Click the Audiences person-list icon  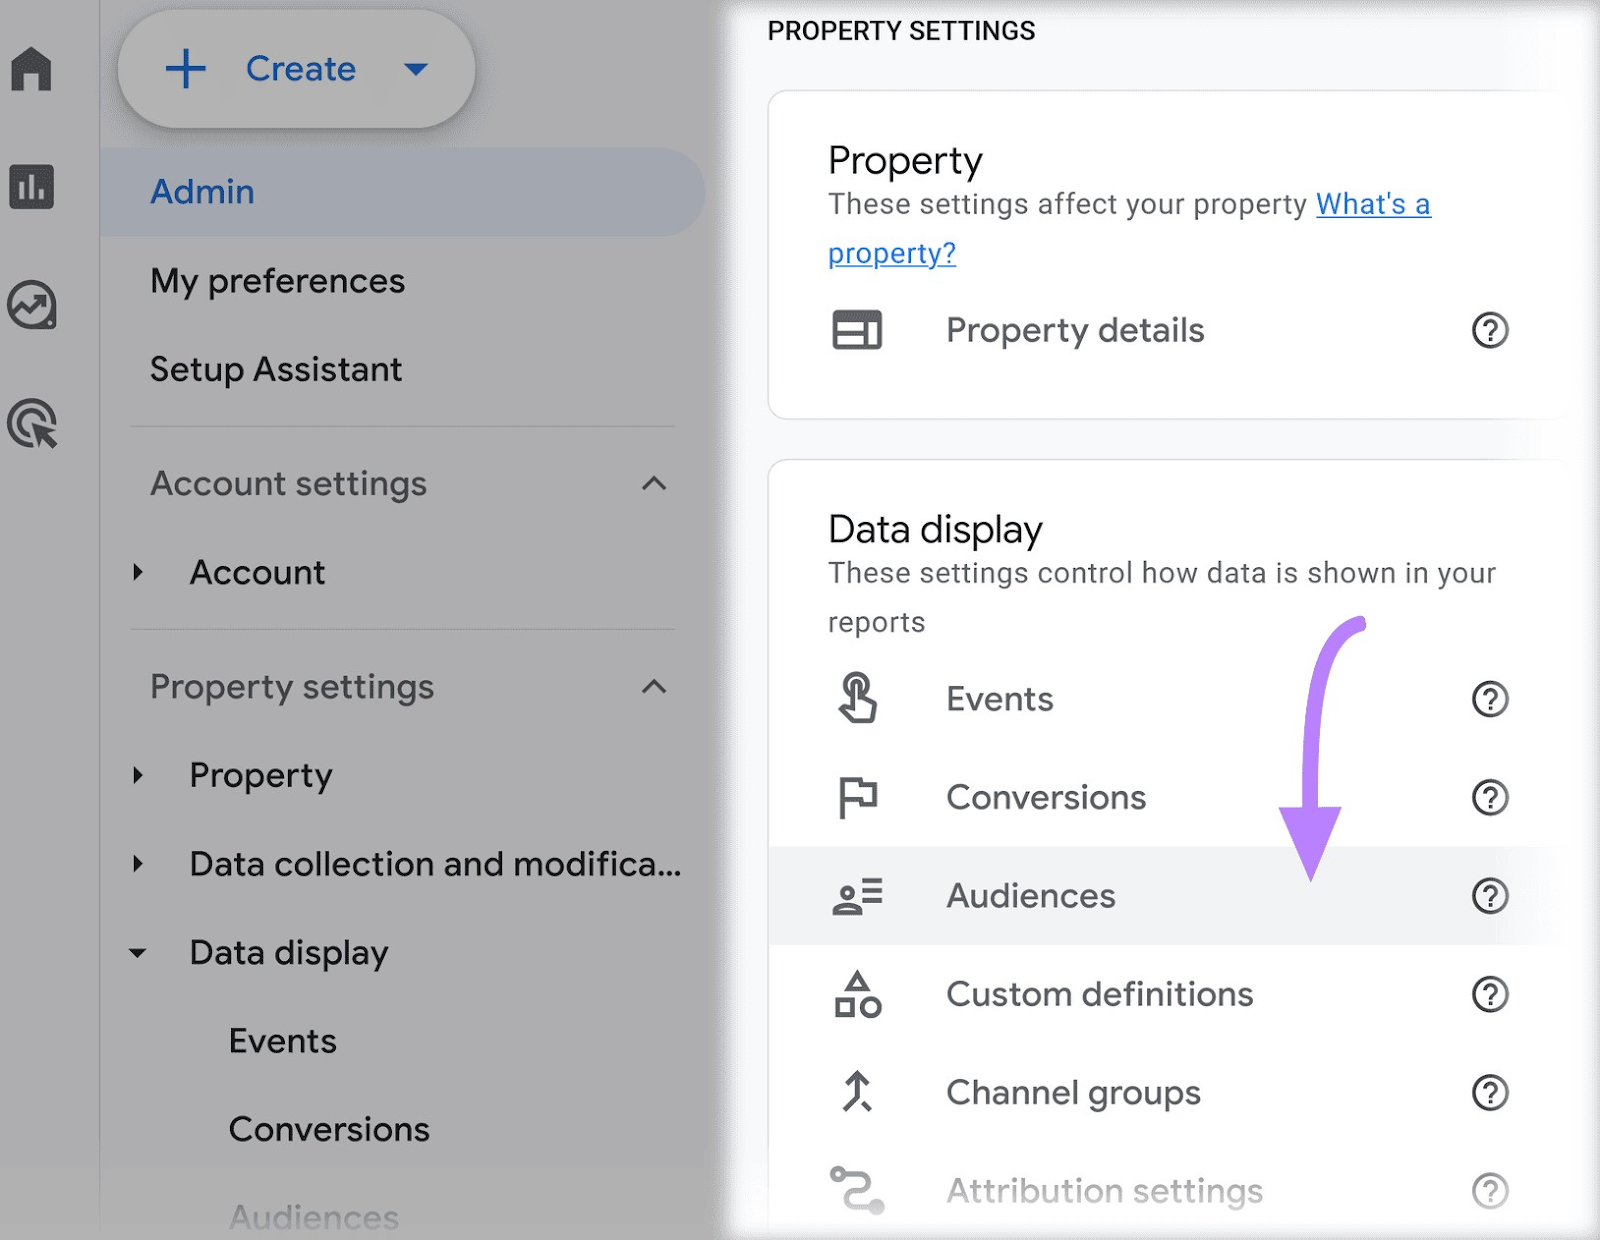point(858,896)
